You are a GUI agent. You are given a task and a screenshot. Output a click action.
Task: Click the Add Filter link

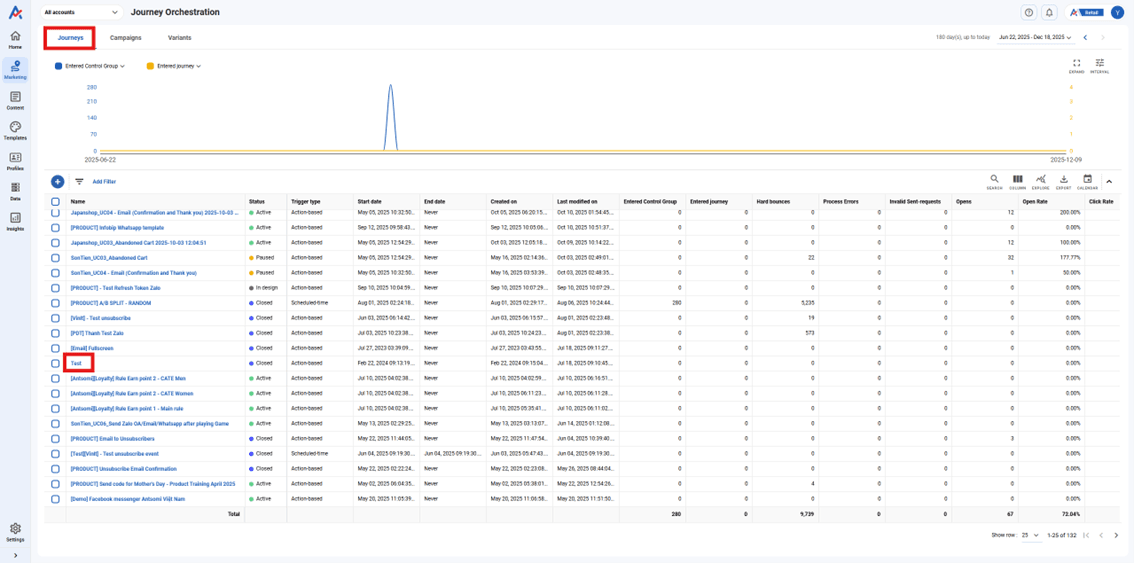[104, 182]
